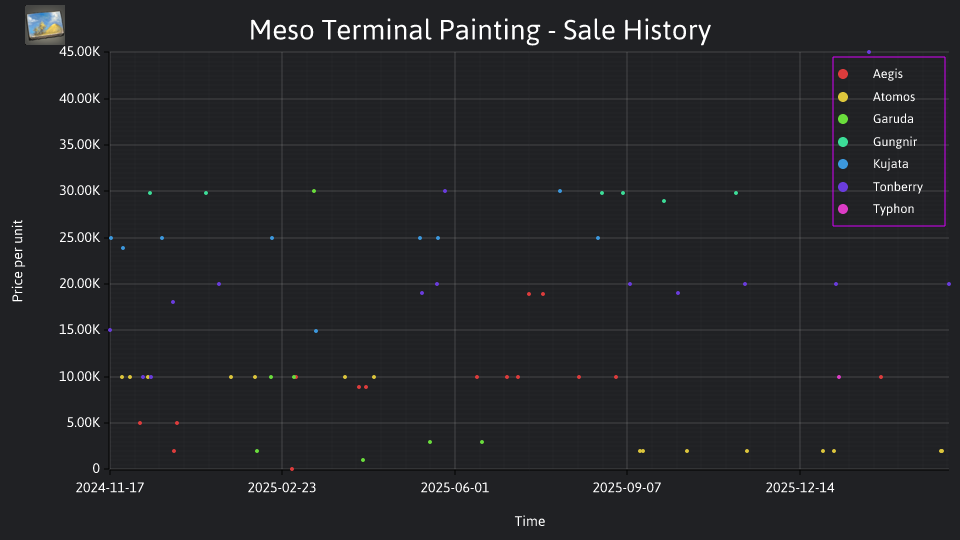Select the pink Typhon point at 10.00K
This screenshot has width=960, height=540.
coord(839,377)
